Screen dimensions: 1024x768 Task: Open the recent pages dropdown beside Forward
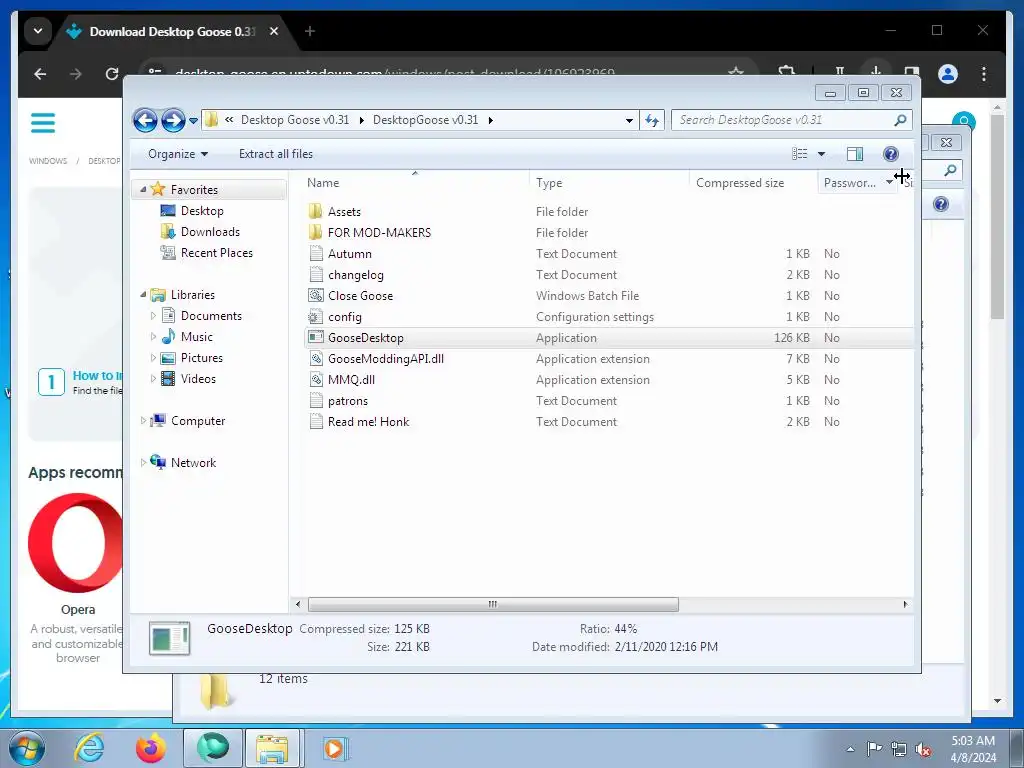coord(193,121)
